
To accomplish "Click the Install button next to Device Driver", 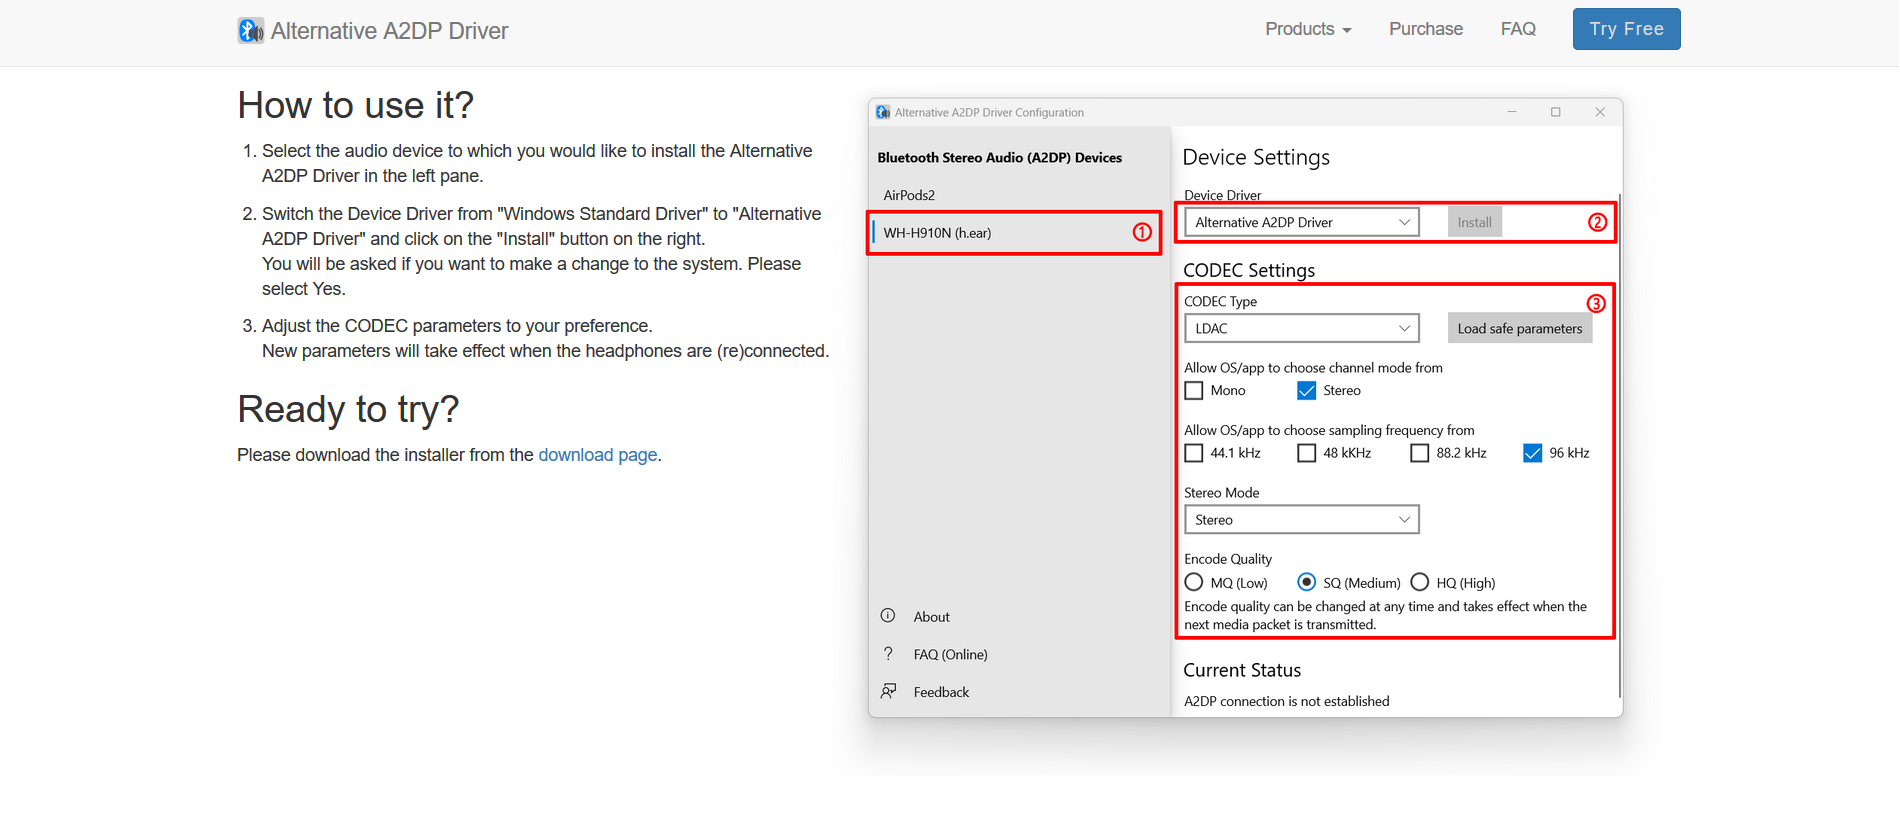I will (1475, 222).
